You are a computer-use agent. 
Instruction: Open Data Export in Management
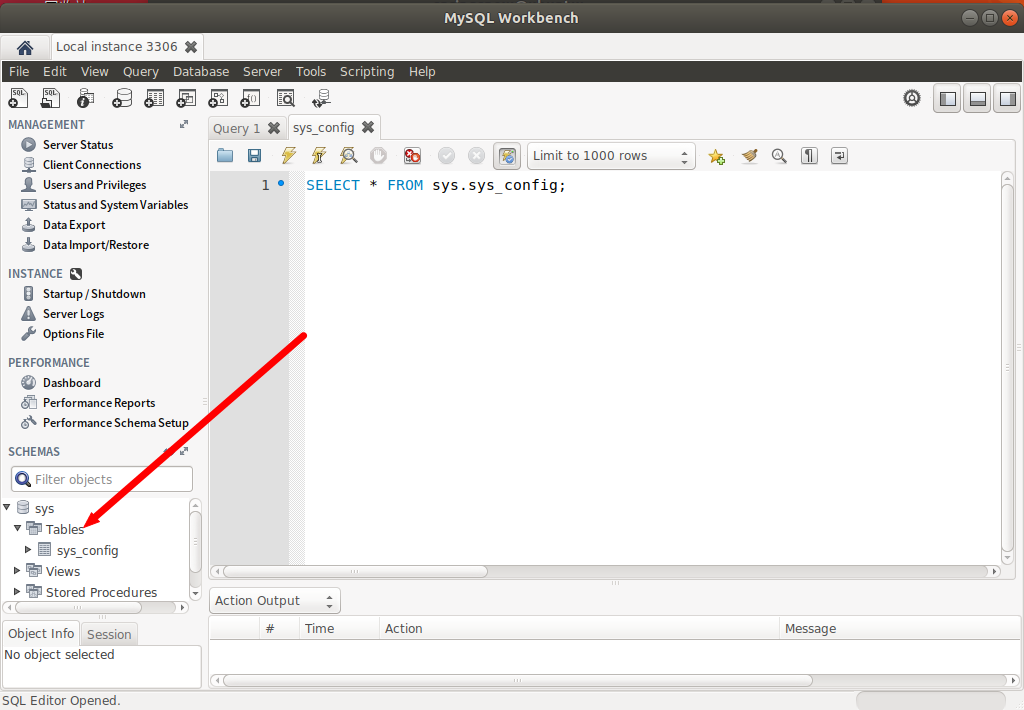[74, 225]
